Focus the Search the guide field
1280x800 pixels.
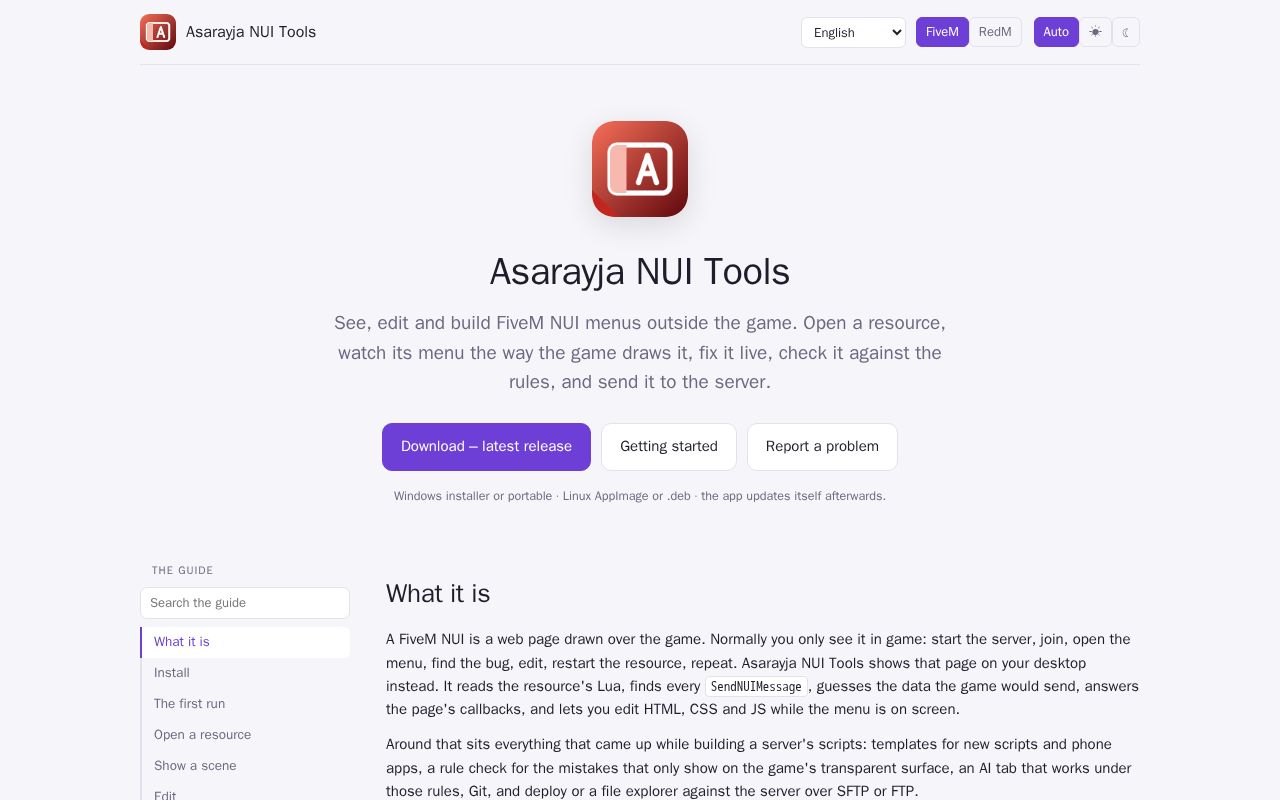pos(245,603)
